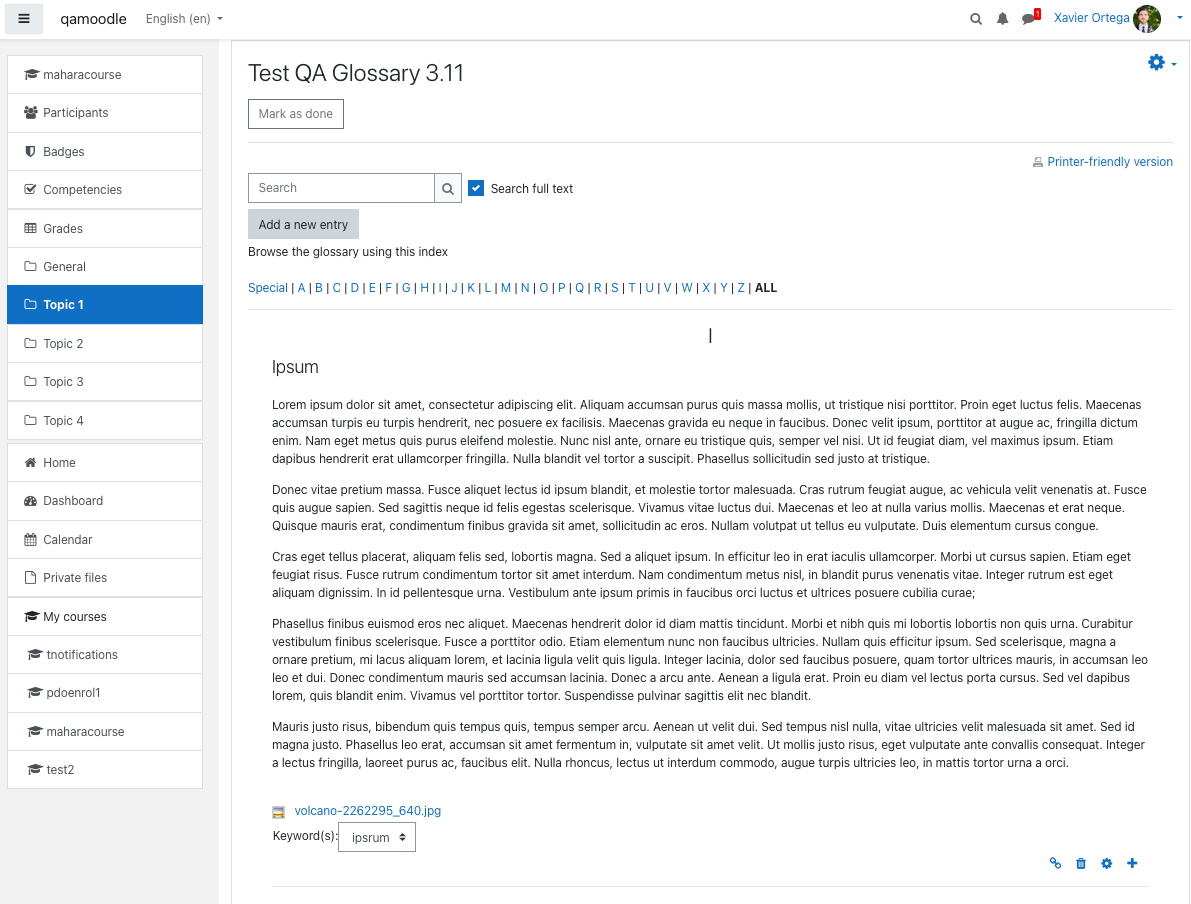The height and width of the screenshot is (904, 1191).
Task: Click the glossary search magnifier button
Action: [x=448, y=188]
